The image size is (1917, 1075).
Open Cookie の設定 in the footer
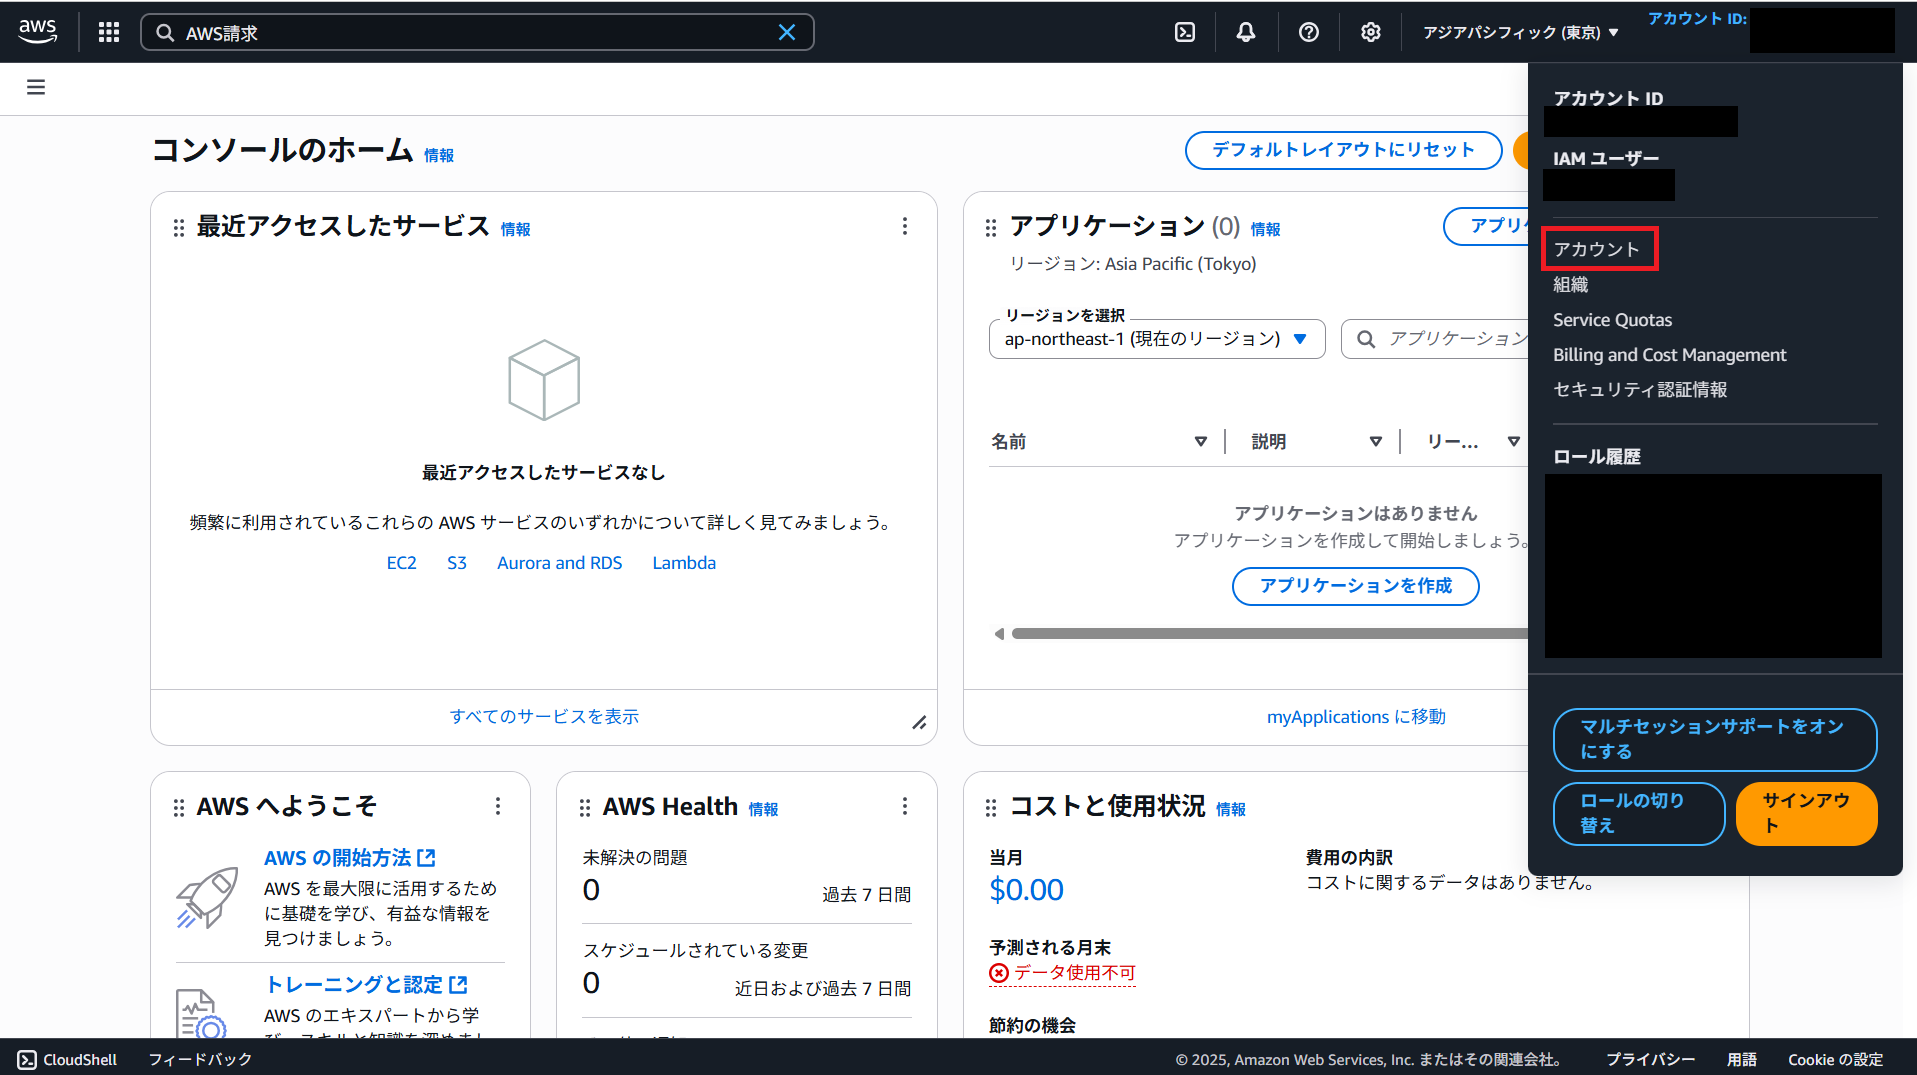click(1835, 1059)
